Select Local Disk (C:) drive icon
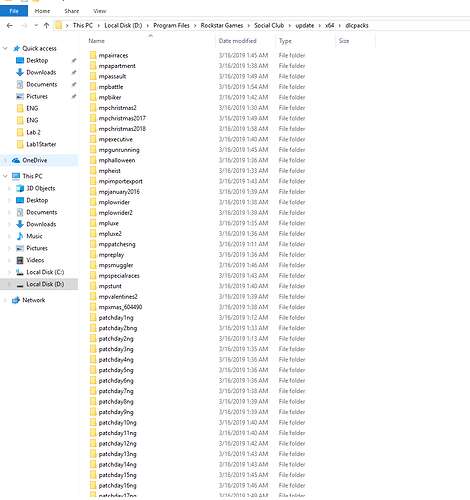Screen dimensions: 470x500 click(x=20, y=272)
